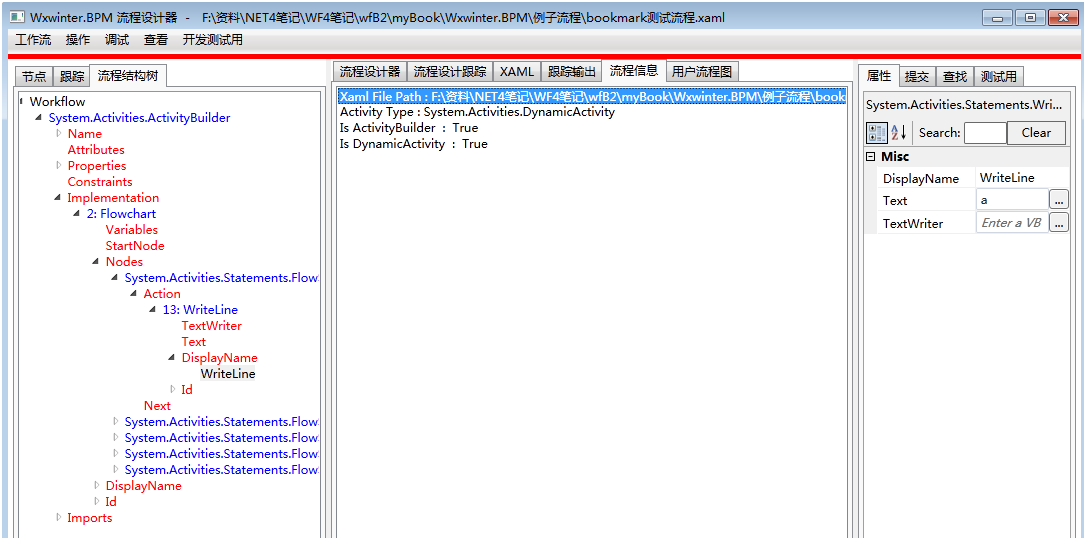Select the StartNode tree item
1086x540 pixels.
135,246
